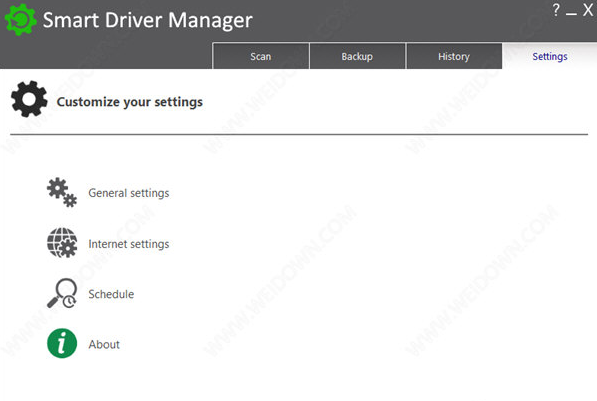Viewport: 597px width, 401px height.
Task: Click the globe-with-gear Internet settings icon
Action: [62, 243]
